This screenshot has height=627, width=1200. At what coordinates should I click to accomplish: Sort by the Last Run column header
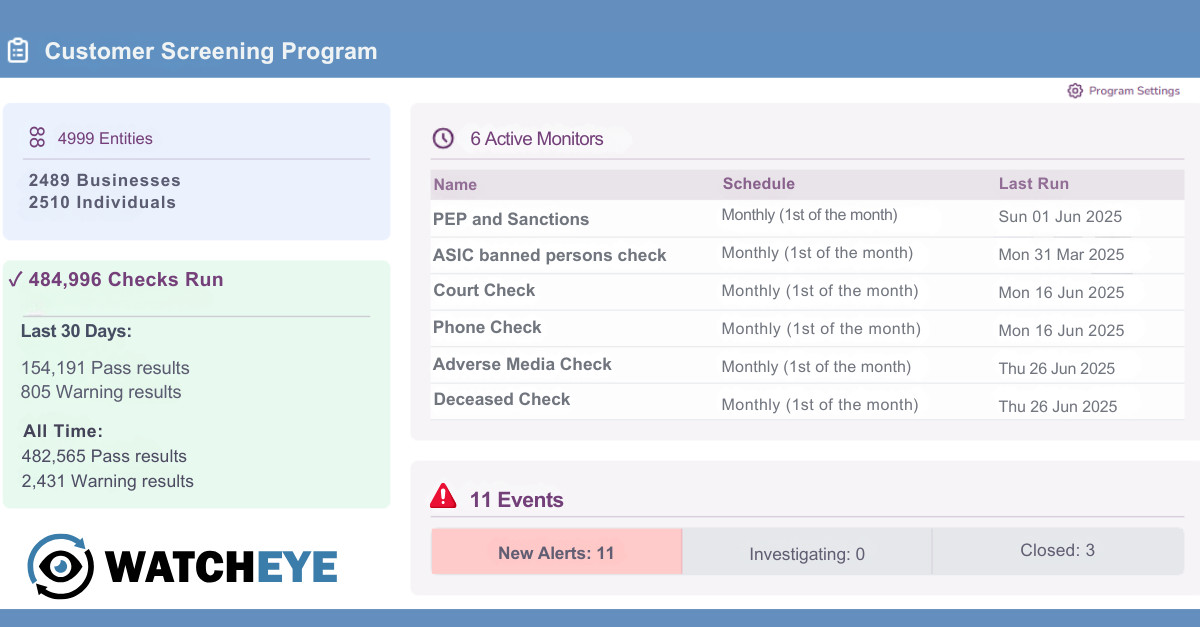tap(1033, 184)
